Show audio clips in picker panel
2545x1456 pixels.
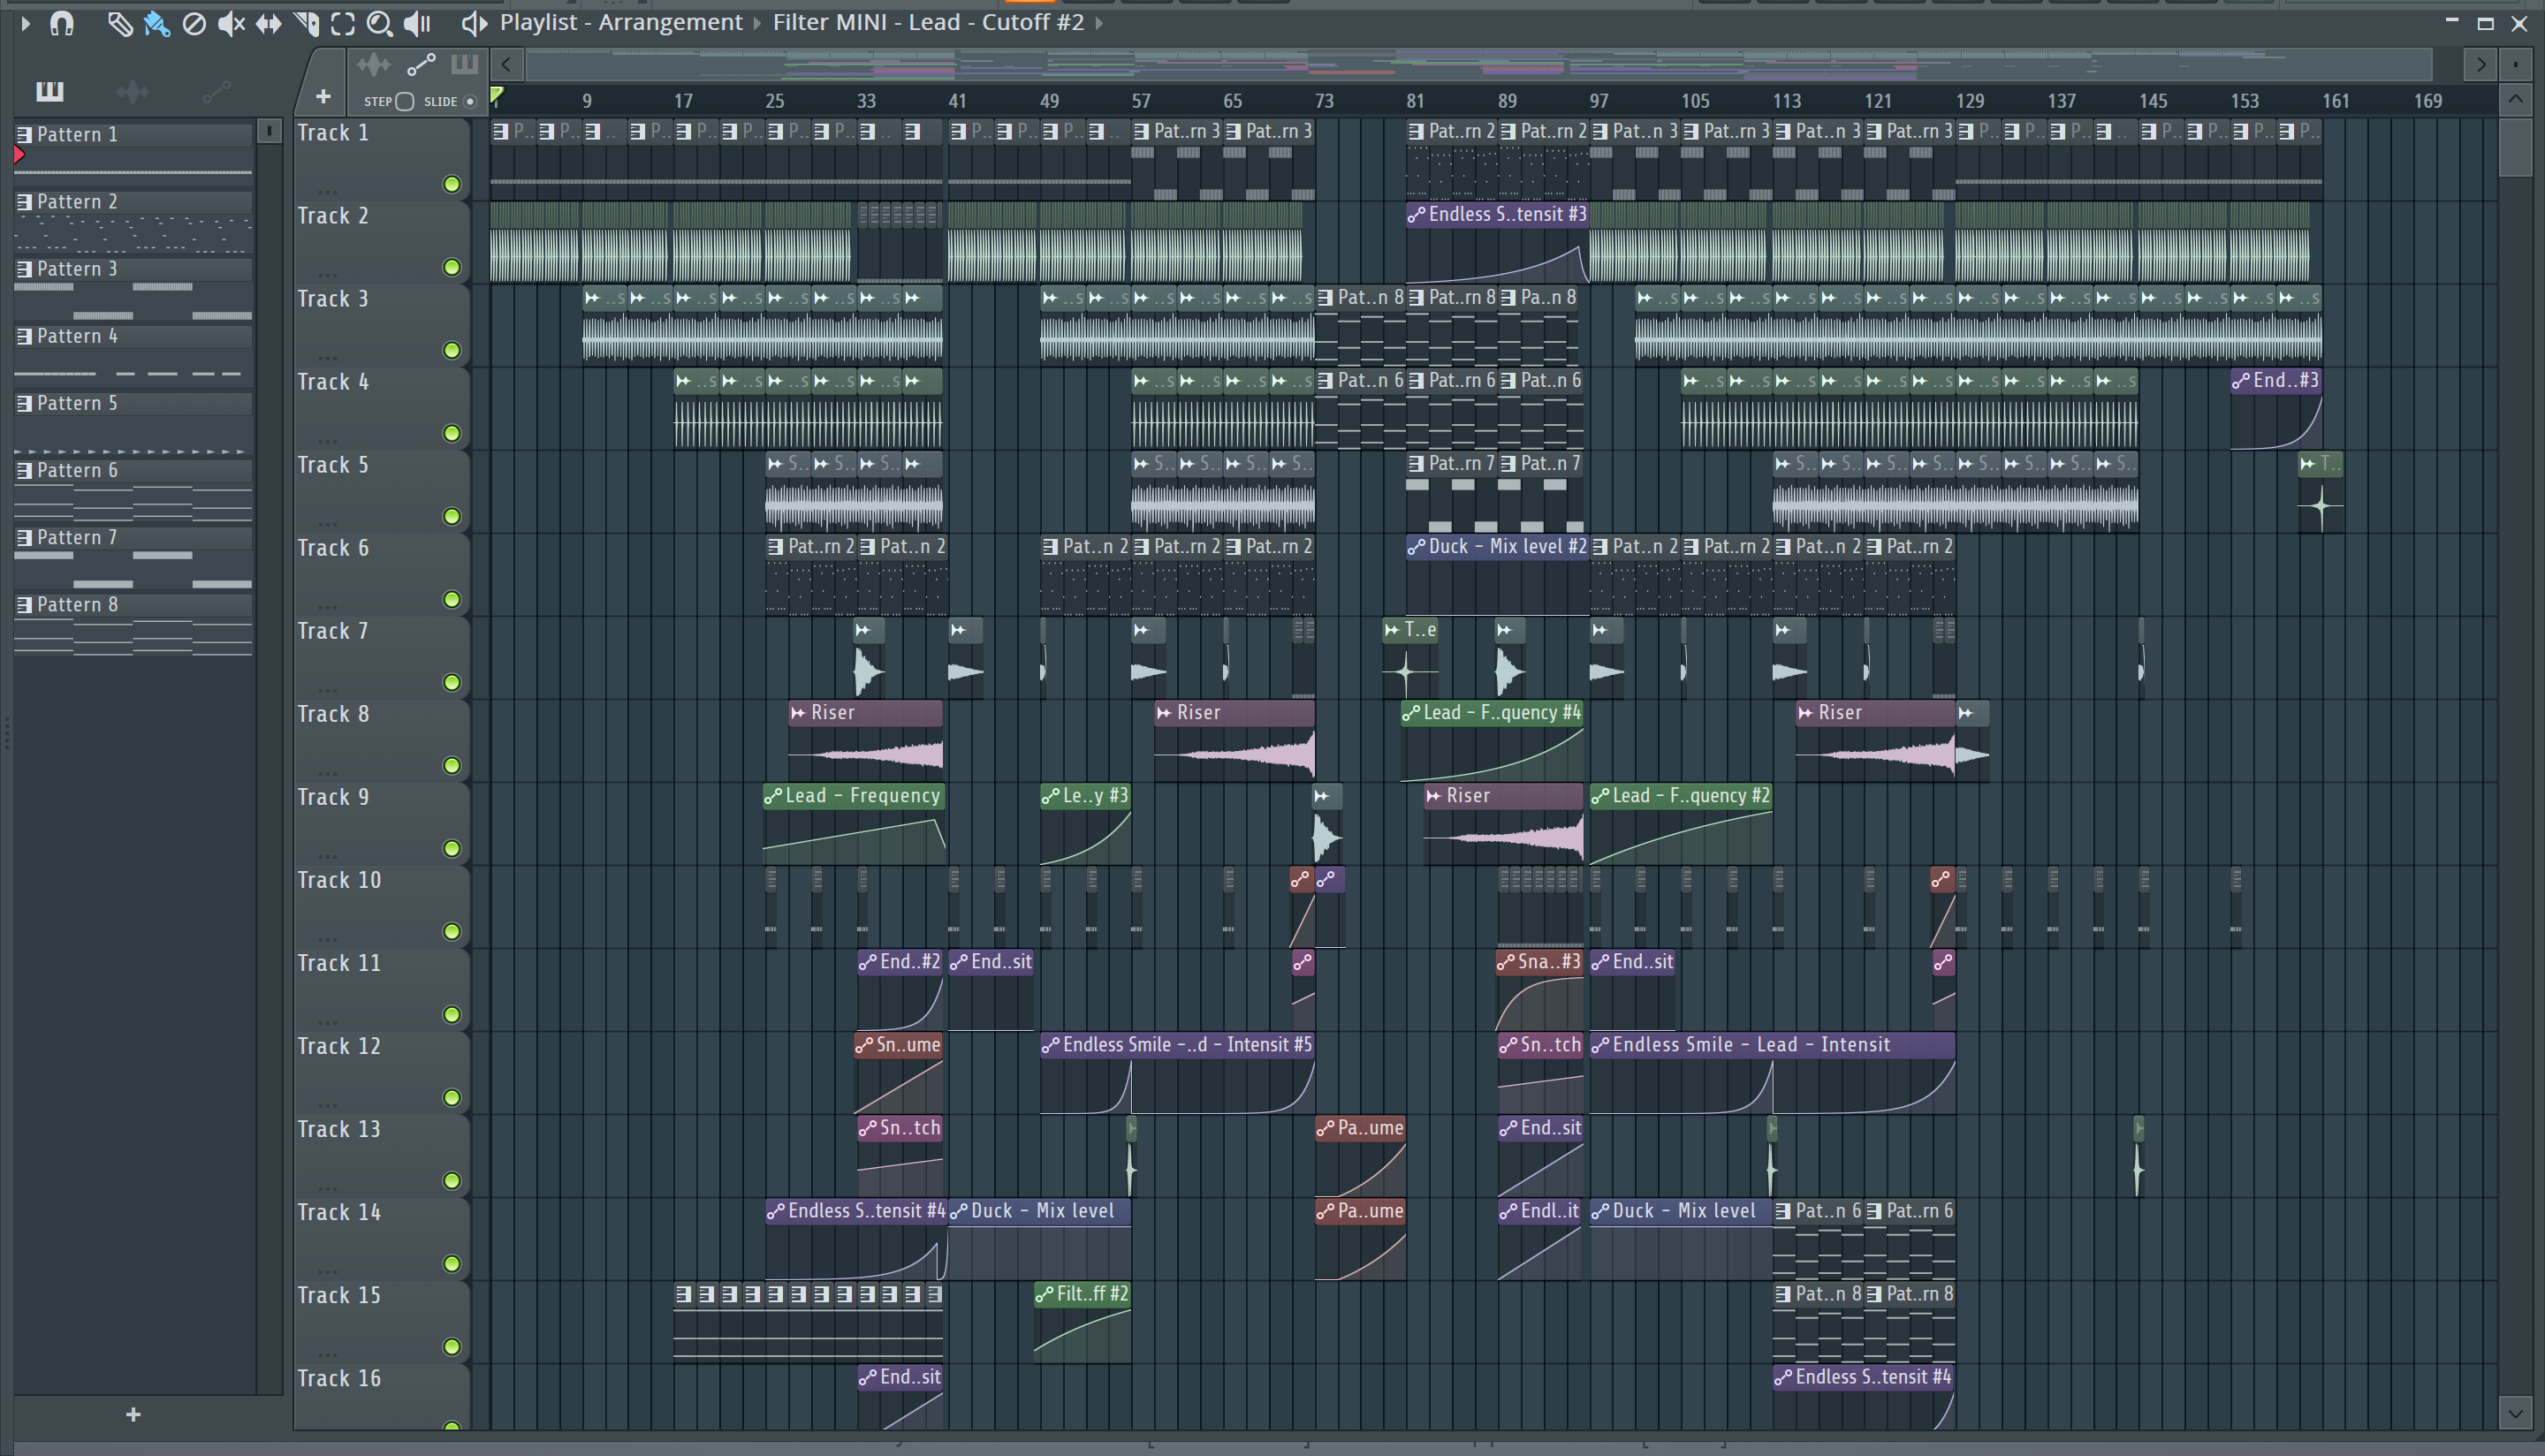133,92
